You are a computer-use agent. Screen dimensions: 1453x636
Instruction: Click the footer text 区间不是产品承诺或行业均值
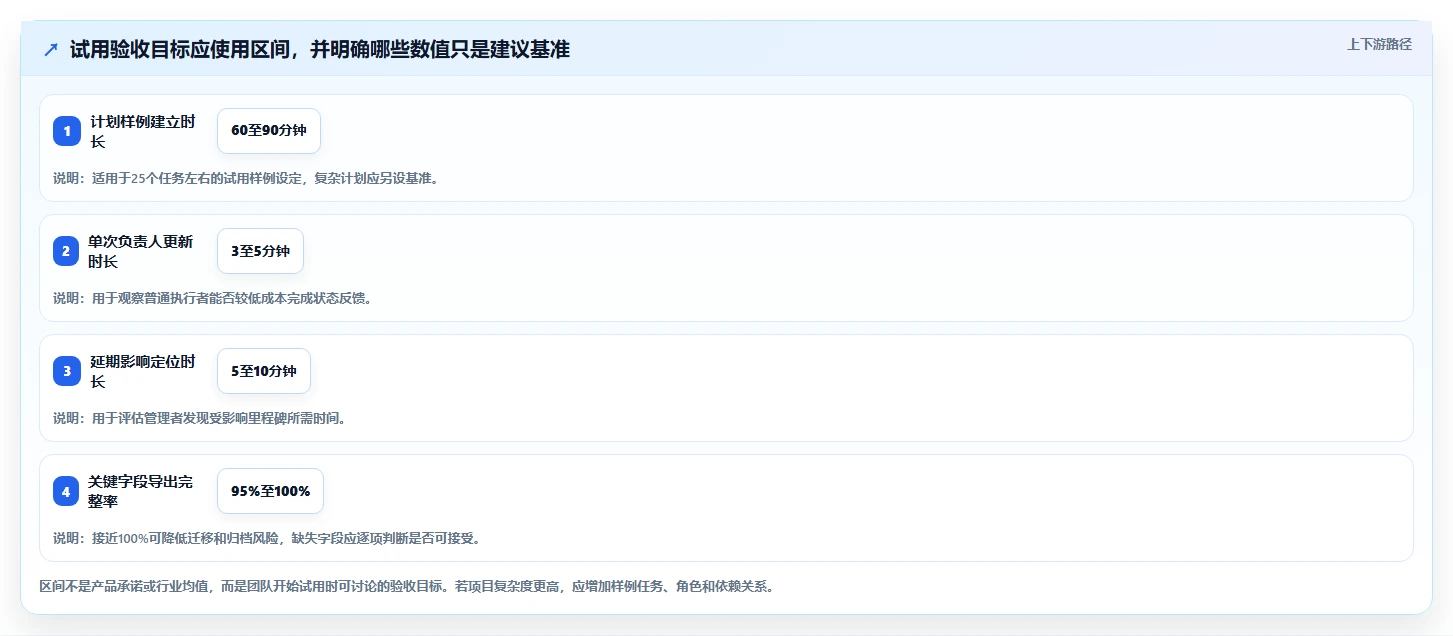pos(406,586)
